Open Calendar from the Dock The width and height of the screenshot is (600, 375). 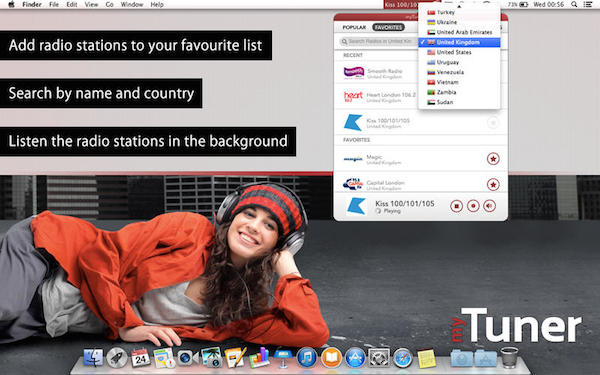tap(140, 358)
